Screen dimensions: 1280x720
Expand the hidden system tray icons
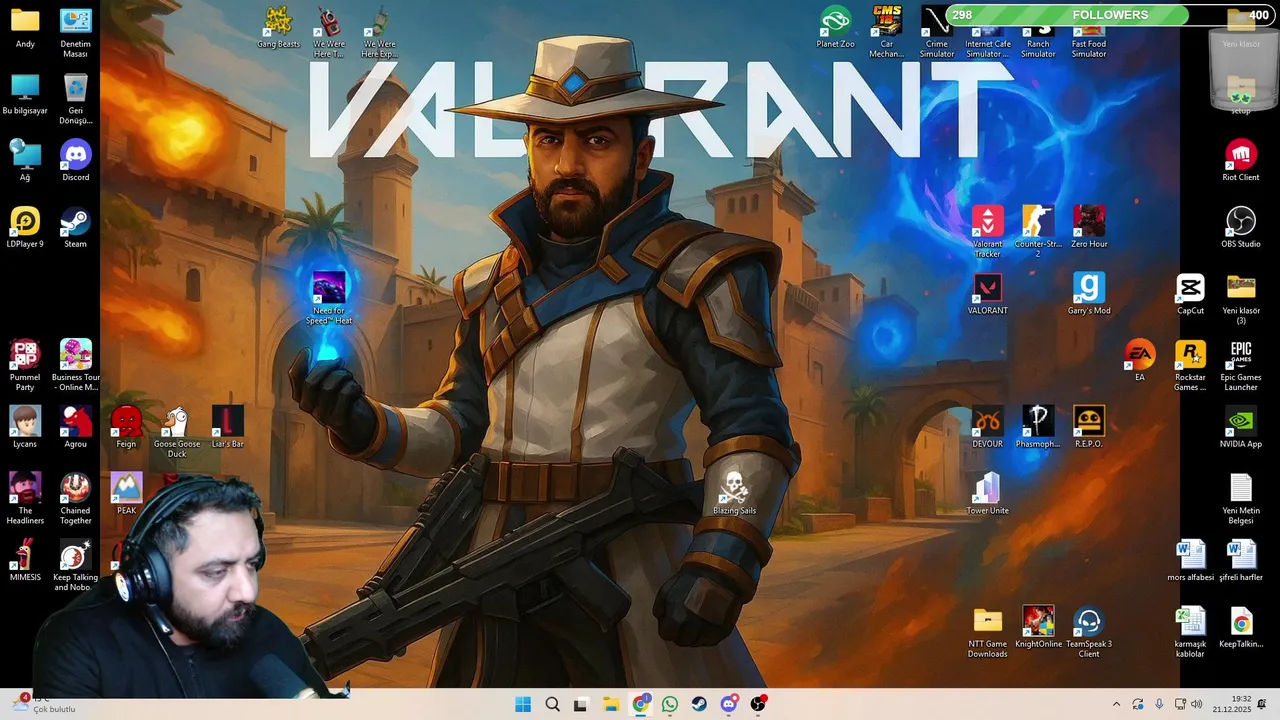pyautogui.click(x=1116, y=704)
